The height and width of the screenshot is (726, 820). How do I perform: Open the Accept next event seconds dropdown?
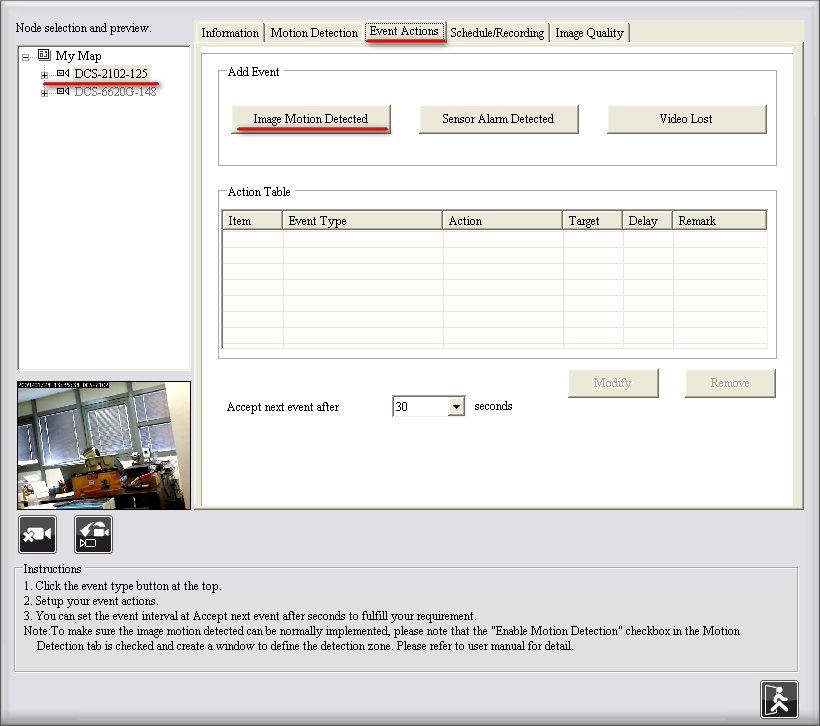(x=456, y=407)
